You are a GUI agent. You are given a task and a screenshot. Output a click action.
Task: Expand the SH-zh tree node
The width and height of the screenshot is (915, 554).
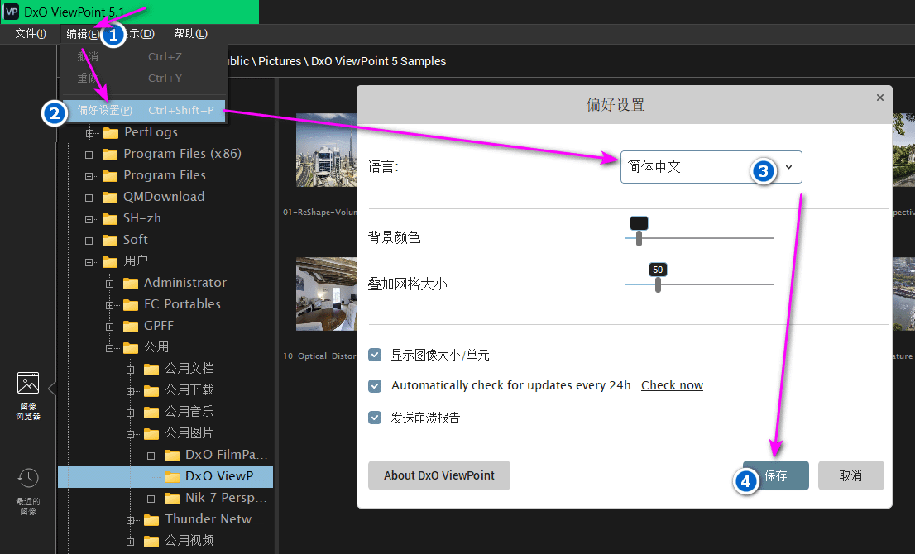click(89, 219)
